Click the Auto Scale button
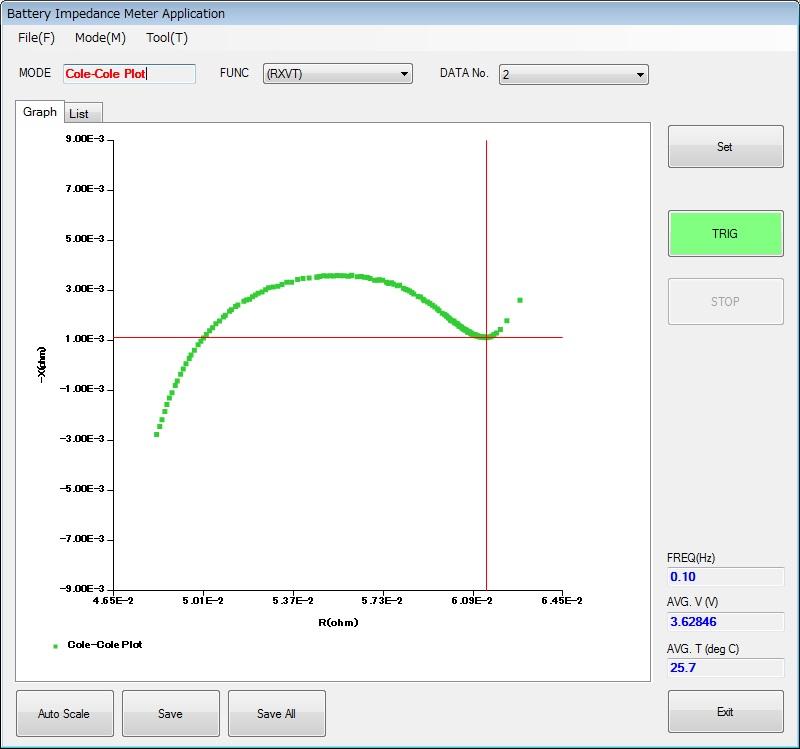Screen dimensions: 800x749 coord(65,713)
